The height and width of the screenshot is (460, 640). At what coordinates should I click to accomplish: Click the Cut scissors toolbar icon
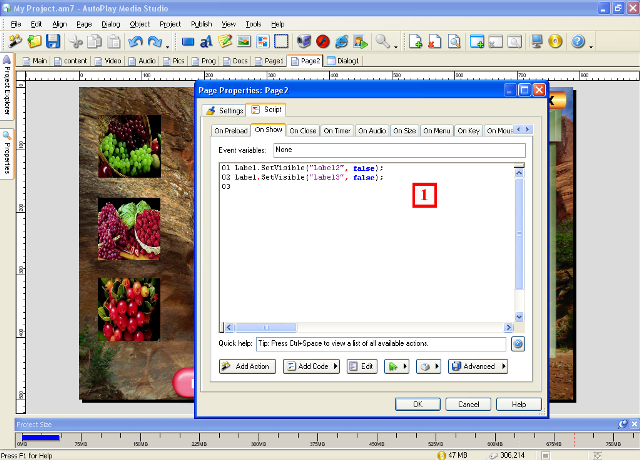point(77,42)
